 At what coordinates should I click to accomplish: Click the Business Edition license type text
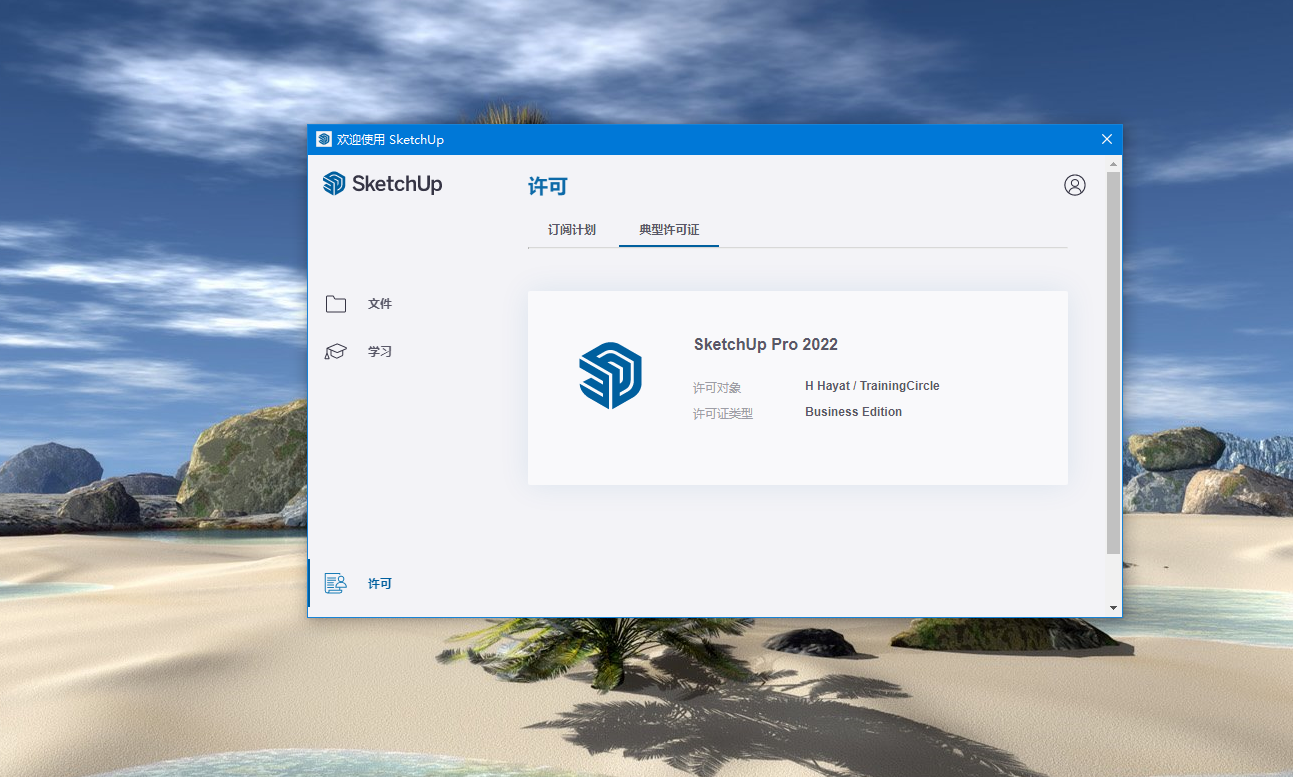[853, 412]
